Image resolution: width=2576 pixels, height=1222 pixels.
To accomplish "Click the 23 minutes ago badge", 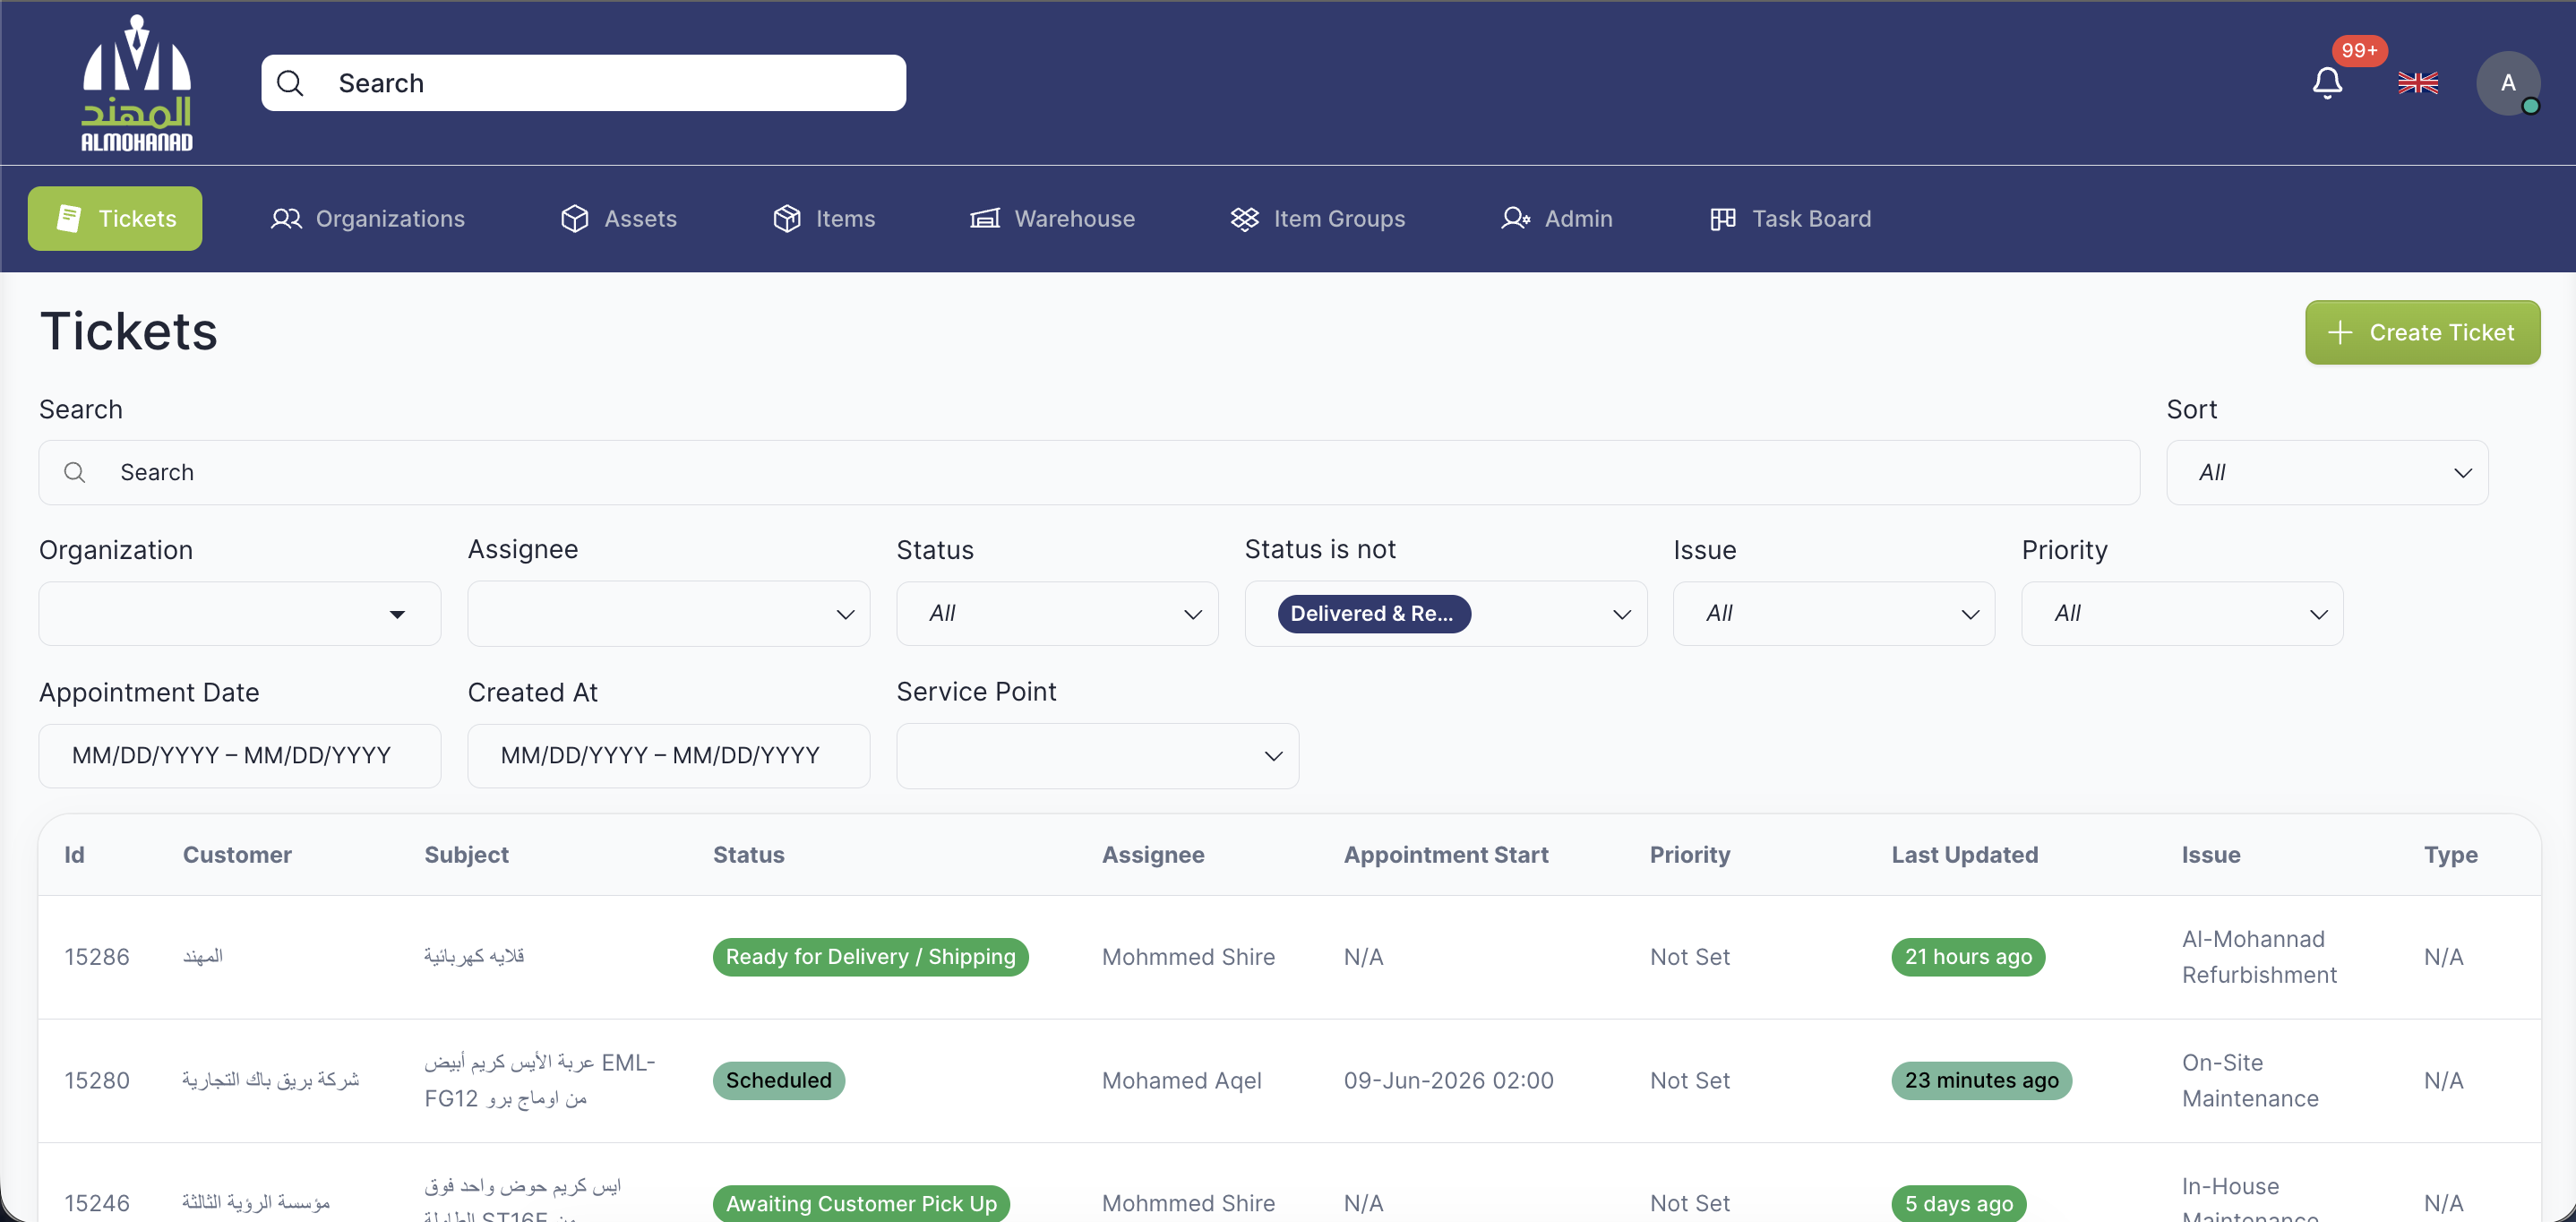I will [x=1981, y=1080].
